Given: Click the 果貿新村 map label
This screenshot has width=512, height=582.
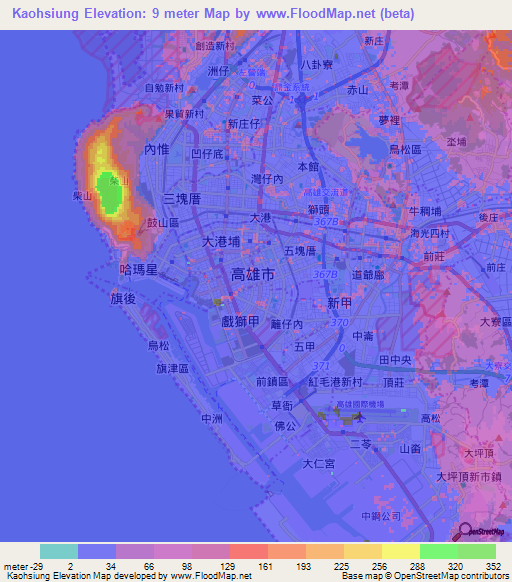Looking at the screenshot, I should pos(184,114).
